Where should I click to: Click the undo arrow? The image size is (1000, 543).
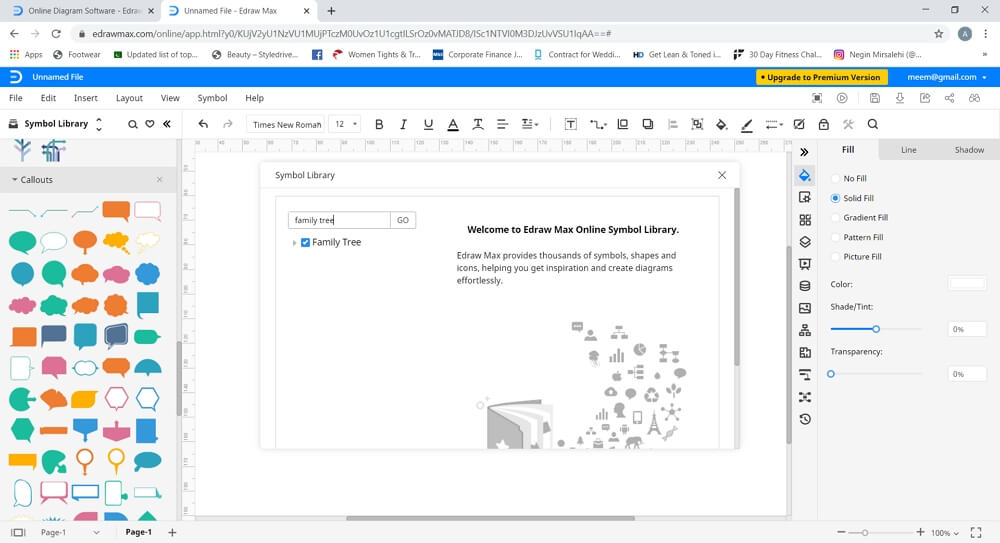point(203,124)
